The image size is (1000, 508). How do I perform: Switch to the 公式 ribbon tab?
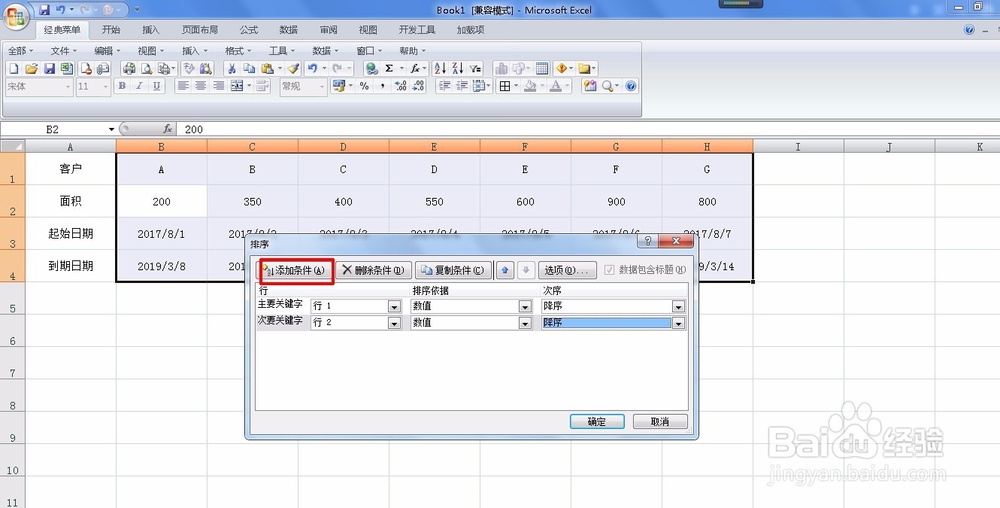point(249,30)
